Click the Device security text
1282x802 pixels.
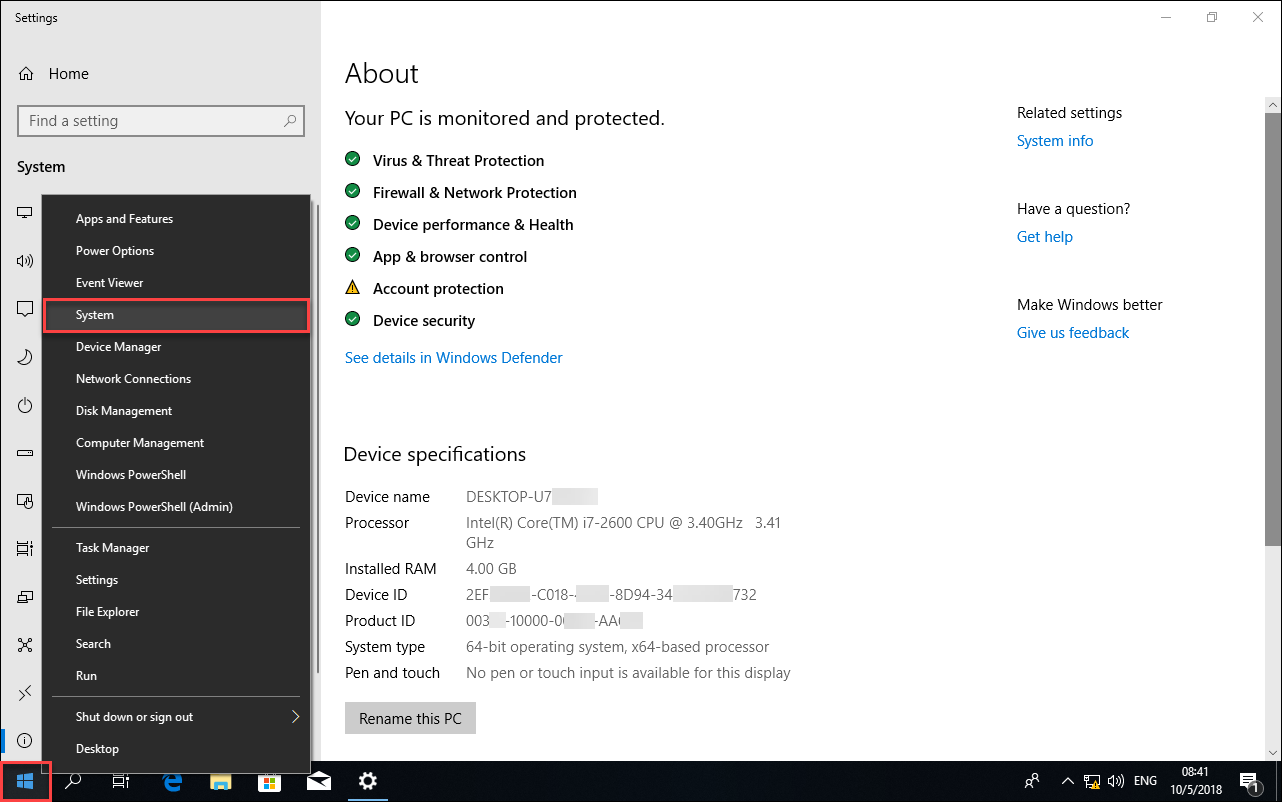coord(424,321)
